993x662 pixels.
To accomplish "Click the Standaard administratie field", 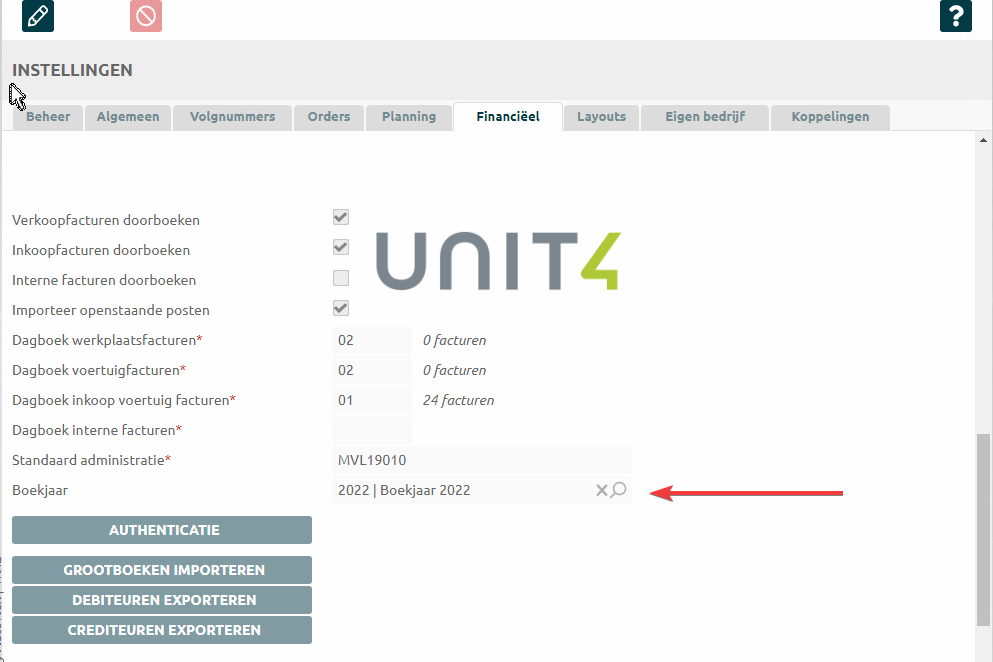I will click(481, 460).
